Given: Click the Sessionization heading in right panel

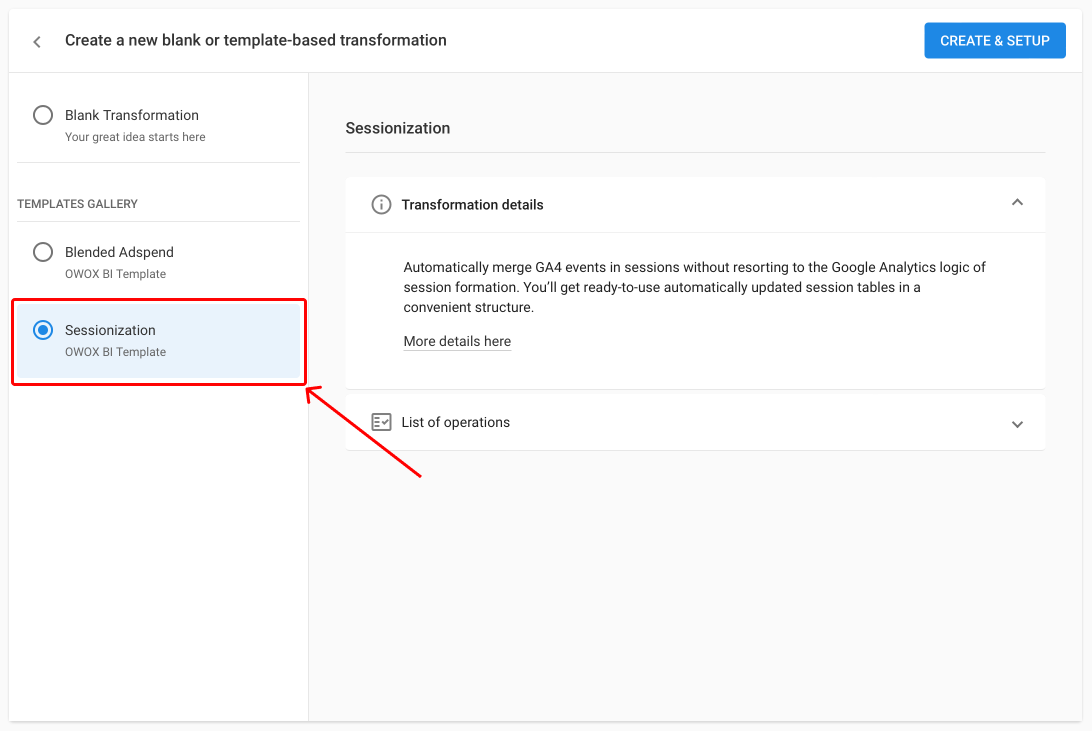Looking at the screenshot, I should pos(398,128).
